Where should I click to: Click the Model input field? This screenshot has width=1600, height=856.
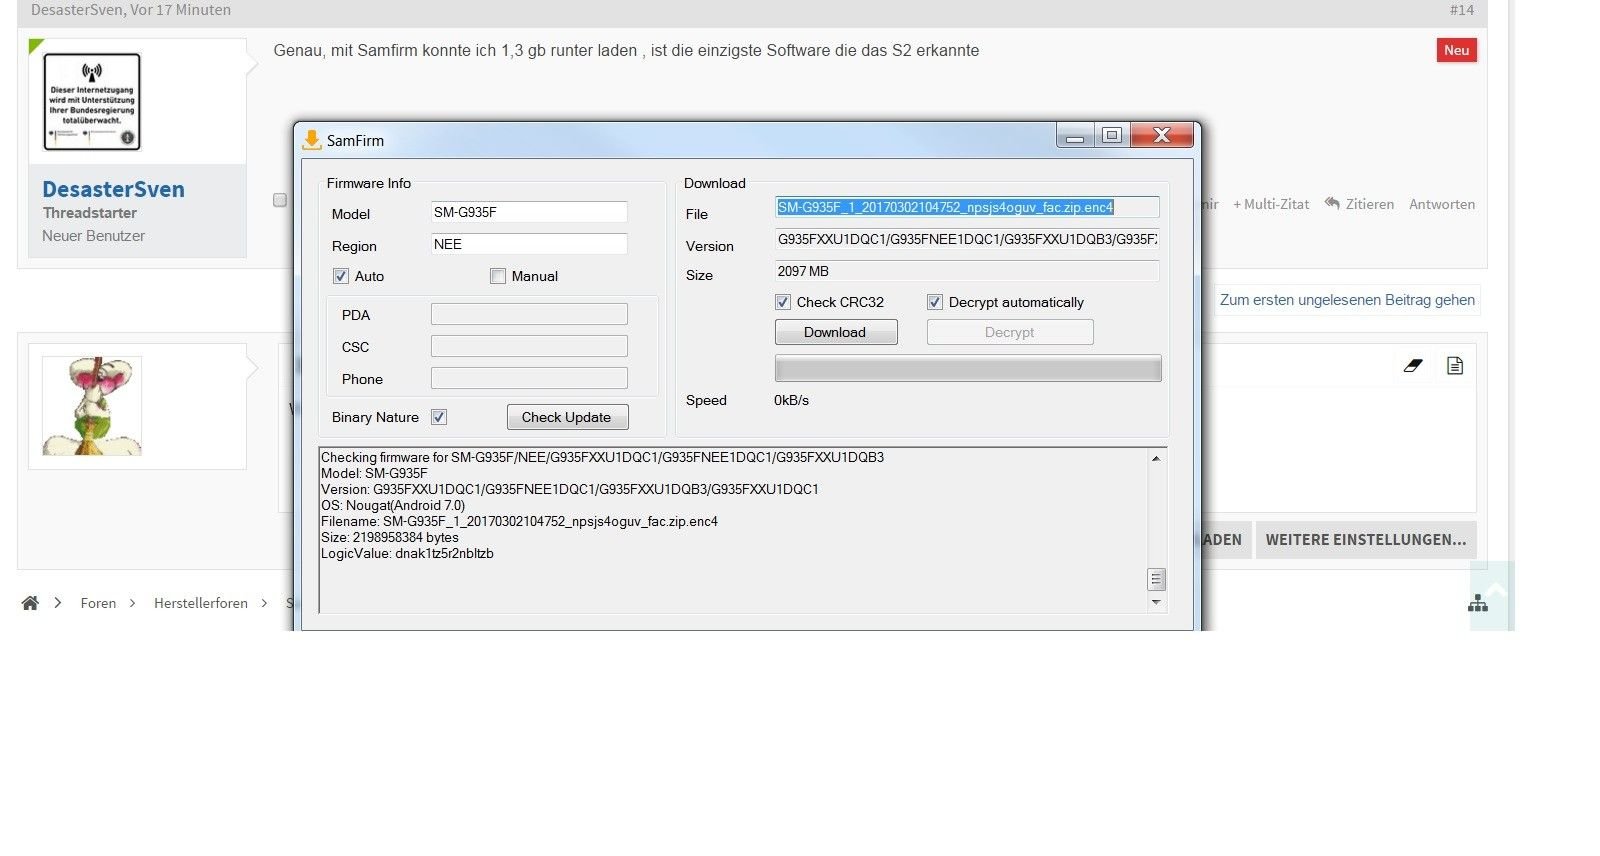pyautogui.click(x=529, y=212)
